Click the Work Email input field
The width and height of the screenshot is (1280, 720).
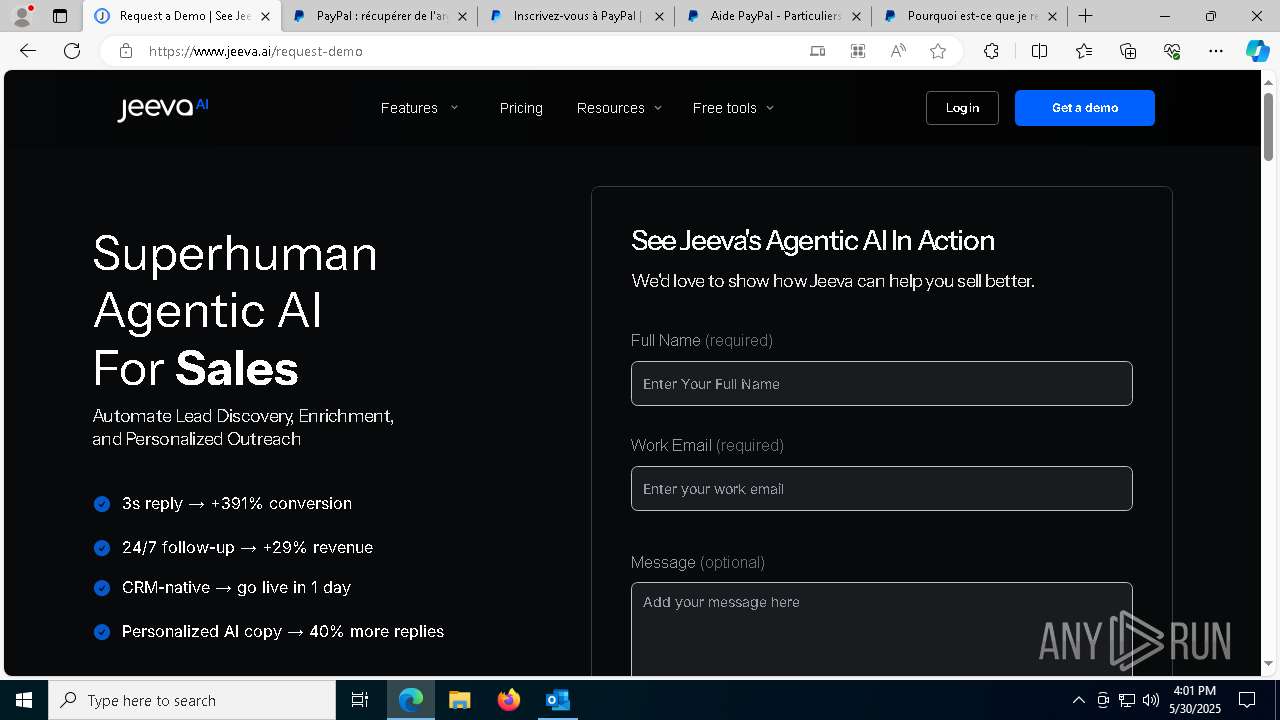click(882, 488)
